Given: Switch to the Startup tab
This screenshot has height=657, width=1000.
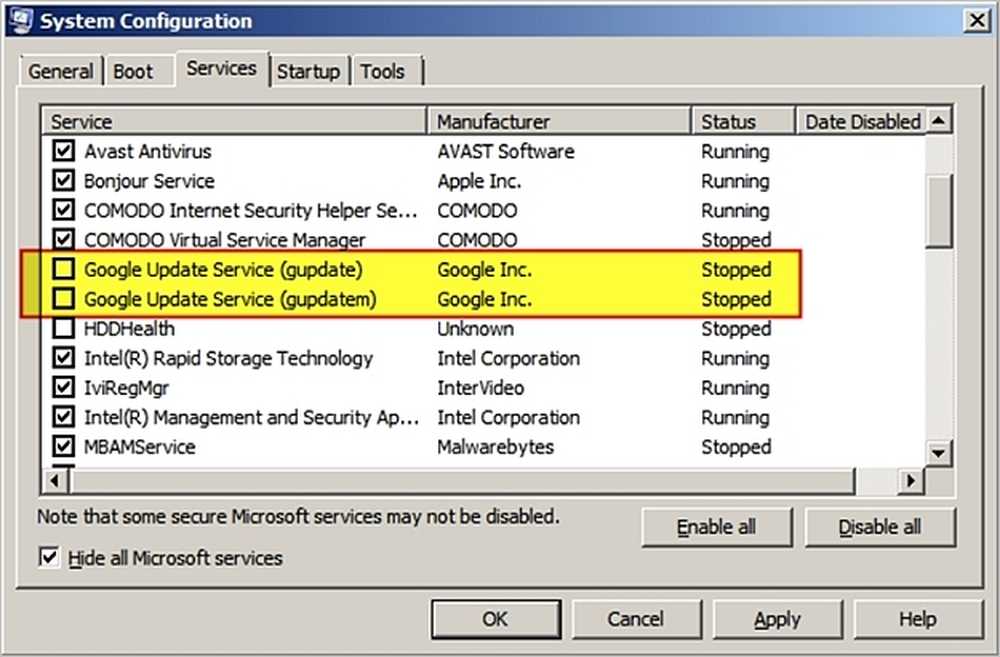Looking at the screenshot, I should coord(309,71).
